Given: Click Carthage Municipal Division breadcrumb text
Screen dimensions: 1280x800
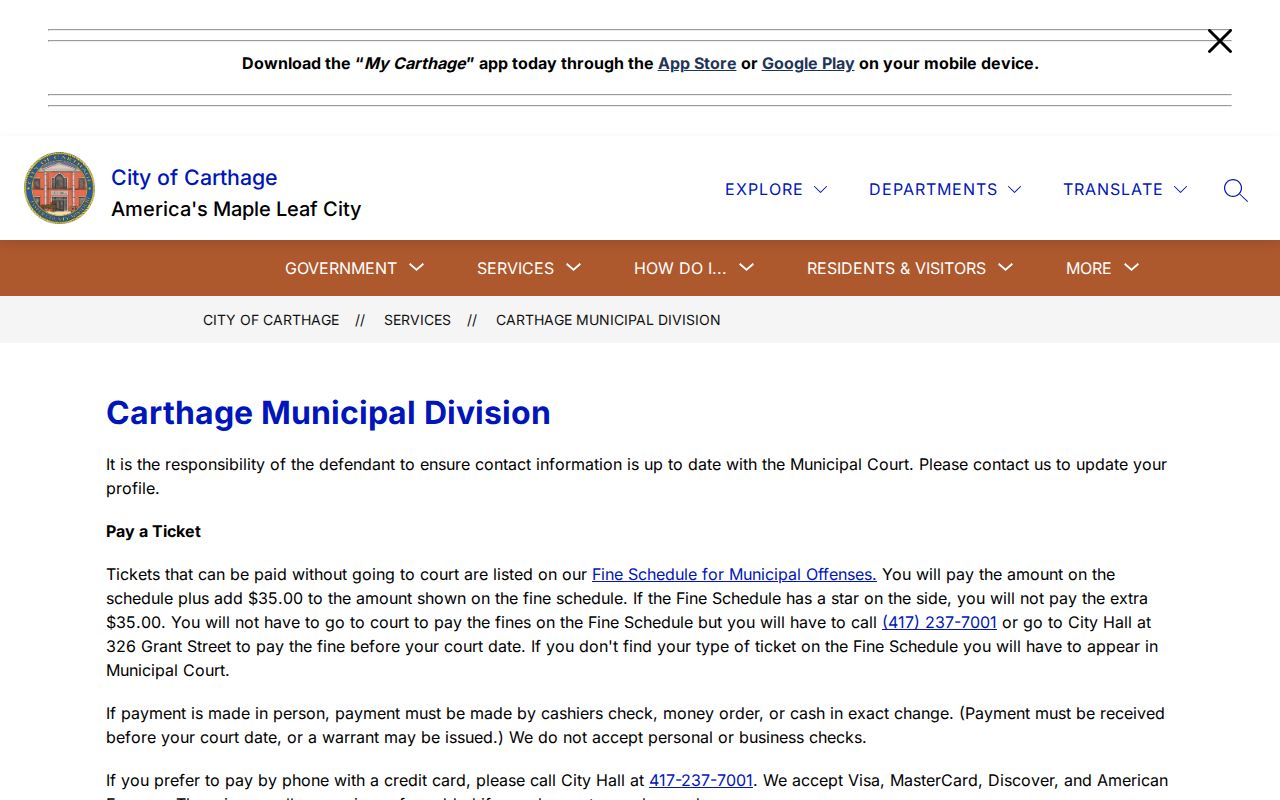Looking at the screenshot, I should click(608, 320).
